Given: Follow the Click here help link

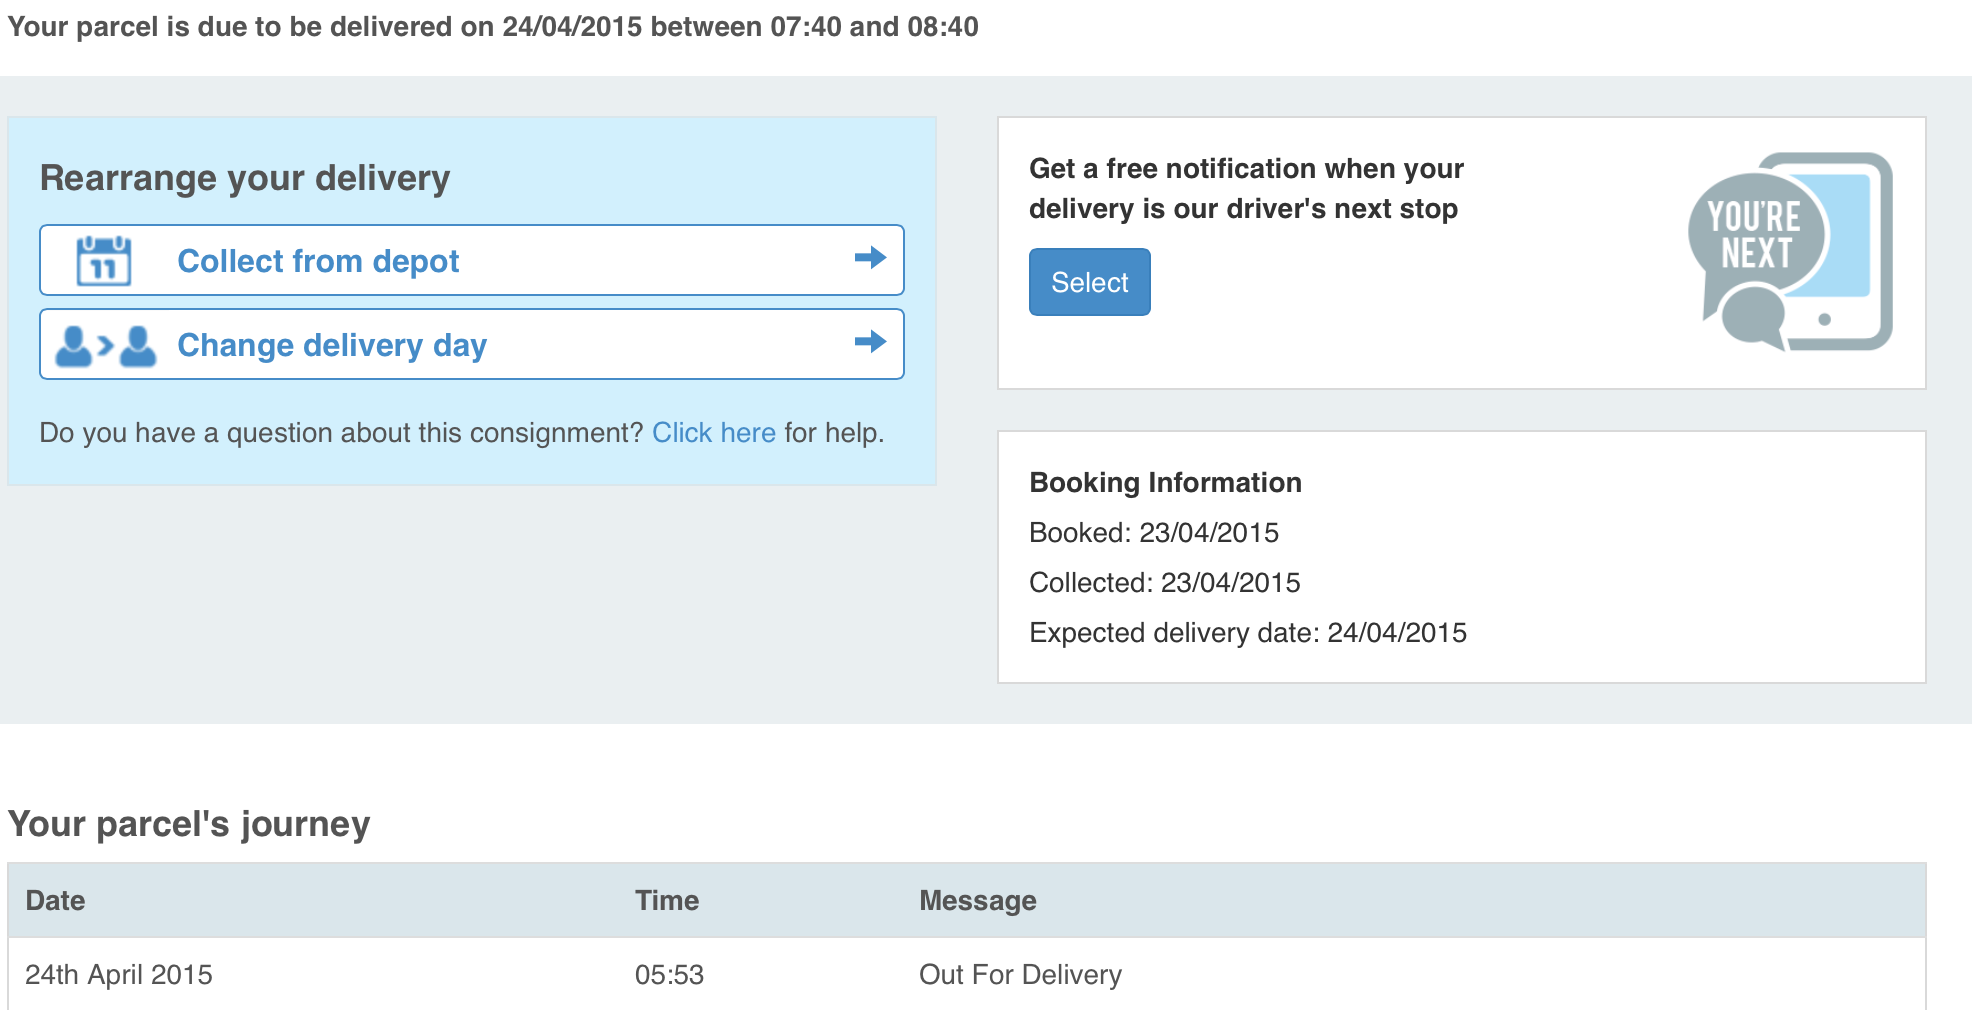Looking at the screenshot, I should [x=714, y=433].
